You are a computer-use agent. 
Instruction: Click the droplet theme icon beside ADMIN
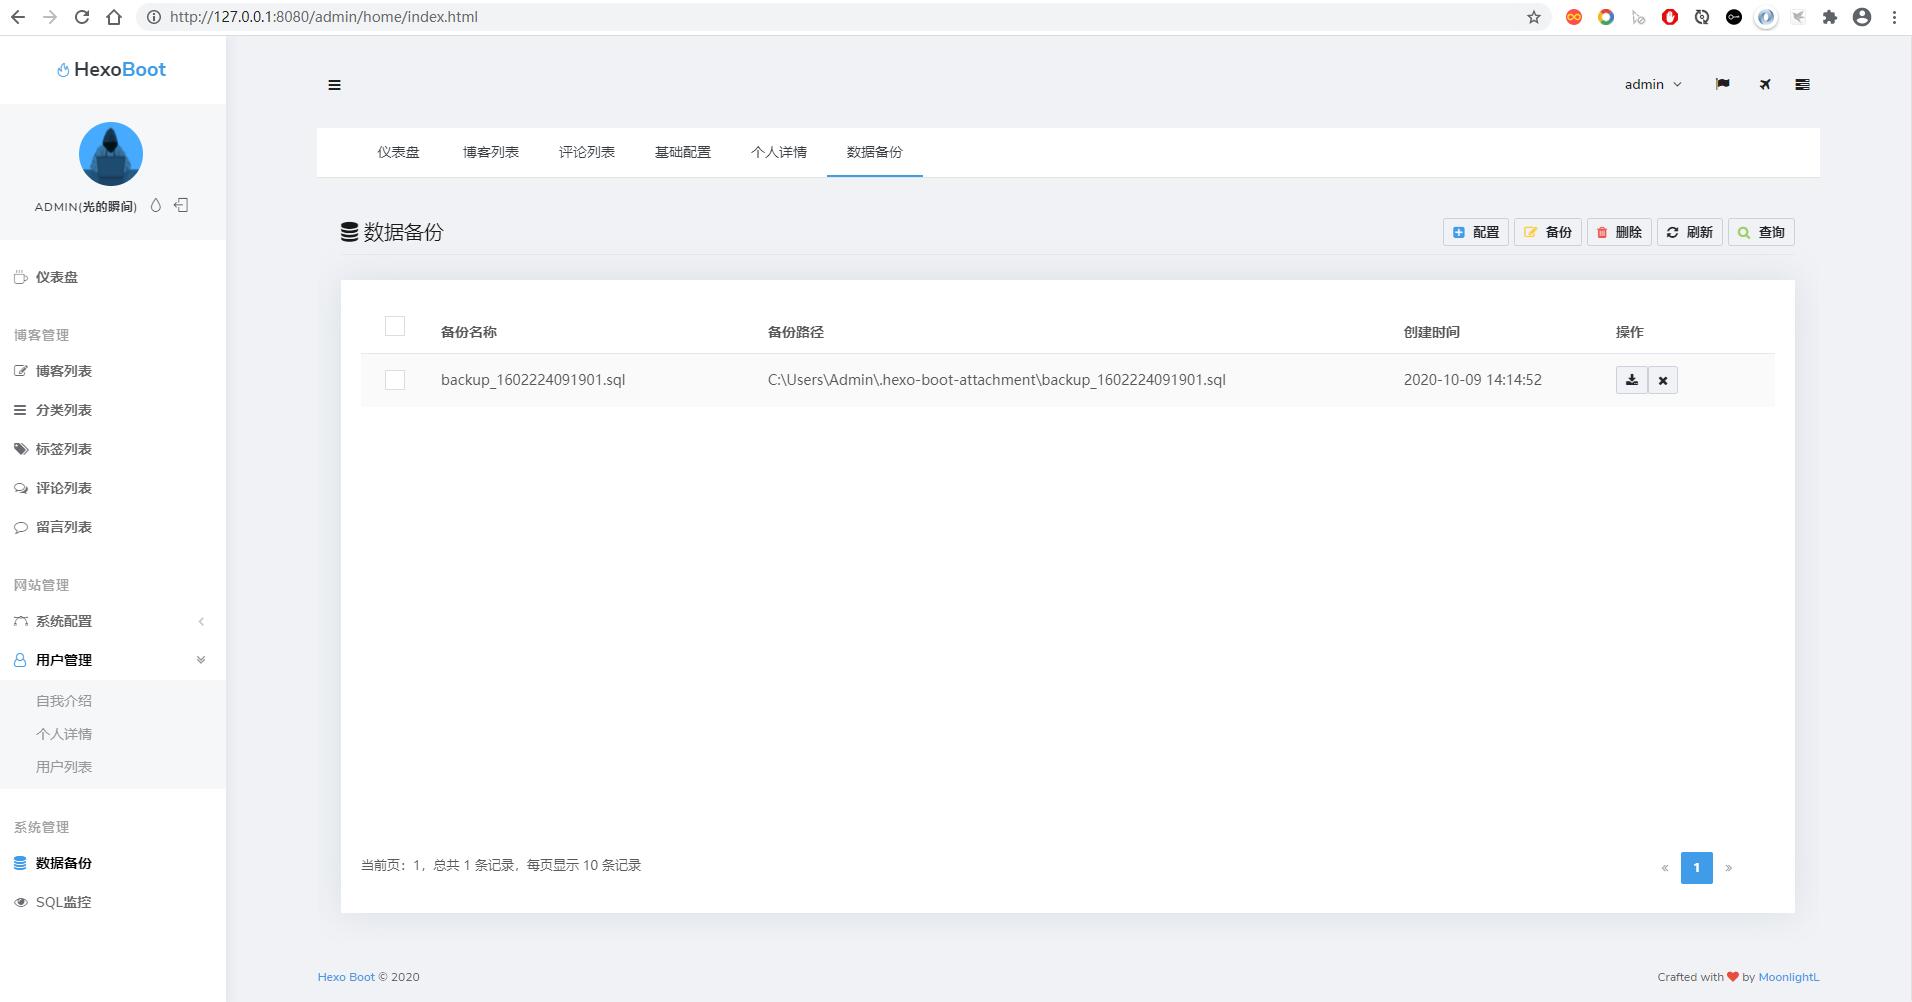pyautogui.click(x=155, y=205)
